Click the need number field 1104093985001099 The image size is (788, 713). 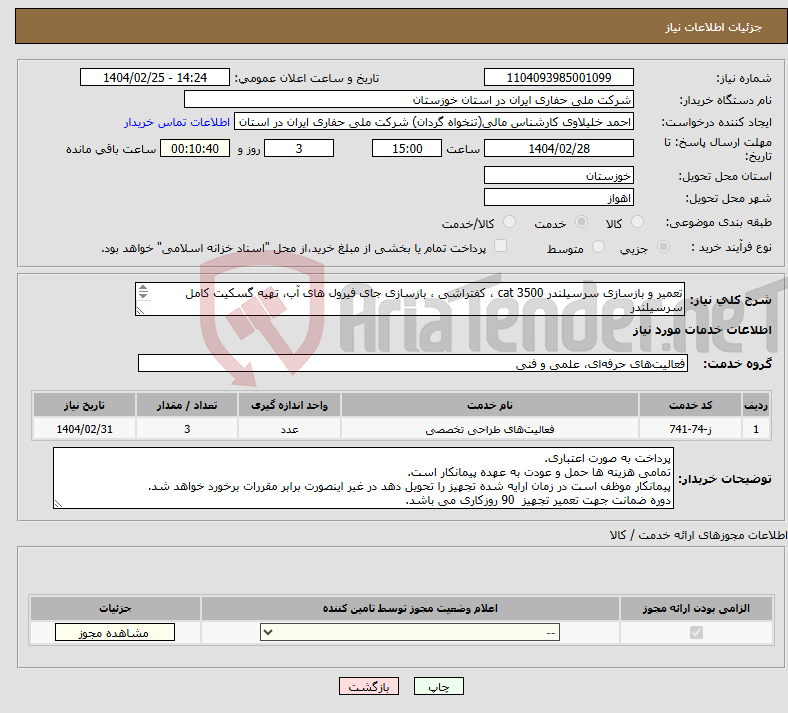pos(558,77)
